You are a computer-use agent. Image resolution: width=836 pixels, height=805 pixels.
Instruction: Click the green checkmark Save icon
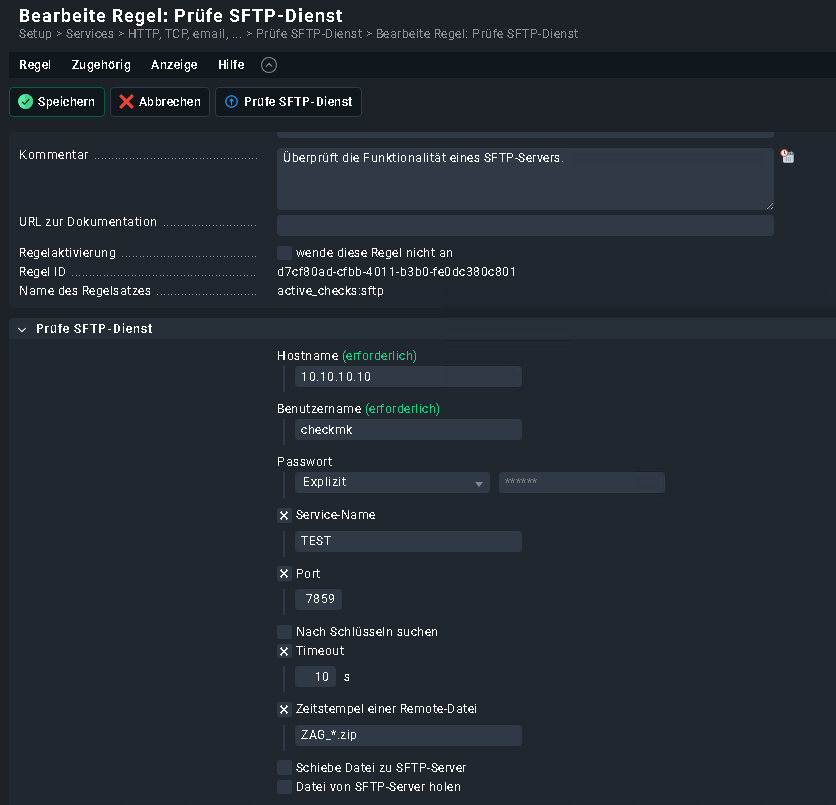[26, 102]
